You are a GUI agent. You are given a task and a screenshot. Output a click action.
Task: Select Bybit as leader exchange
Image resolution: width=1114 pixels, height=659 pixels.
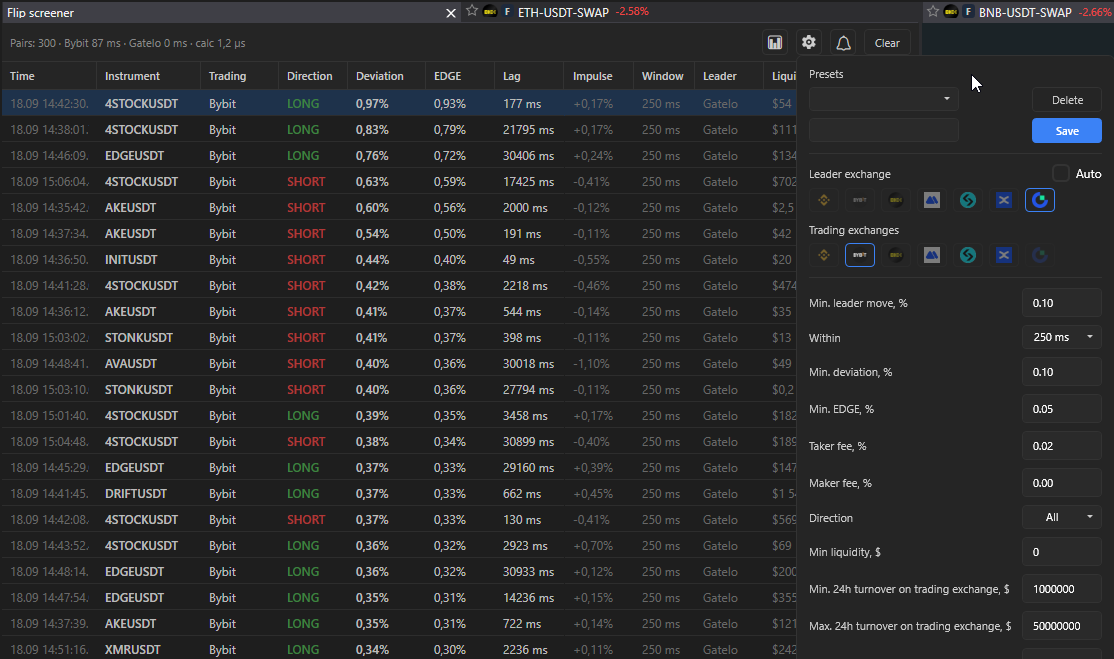tap(860, 200)
